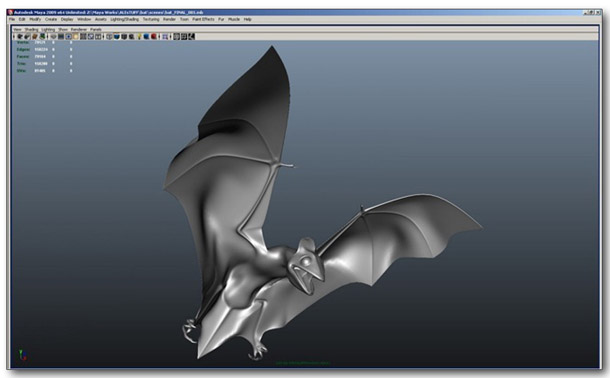Click the Faces label in heads-up display
This screenshot has width=610, height=378.
click(x=23, y=56)
